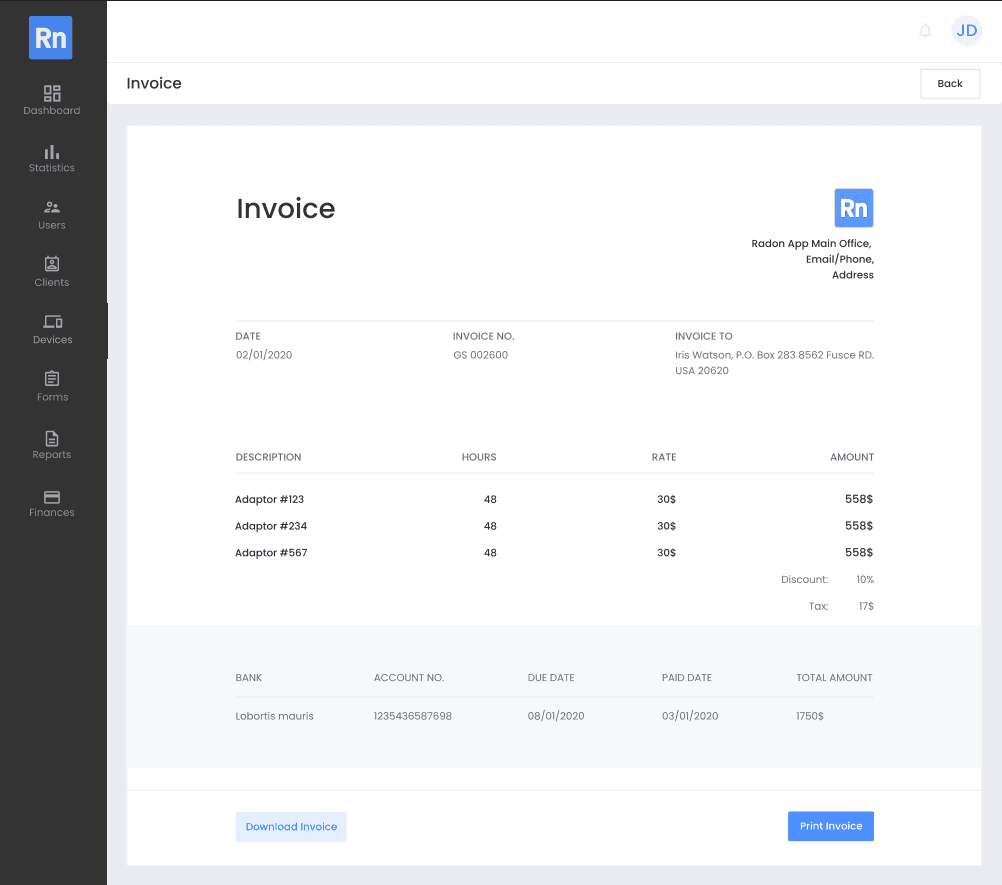The height and width of the screenshot is (885, 1002).
Task: Click the notification bell icon
Action: [925, 31]
